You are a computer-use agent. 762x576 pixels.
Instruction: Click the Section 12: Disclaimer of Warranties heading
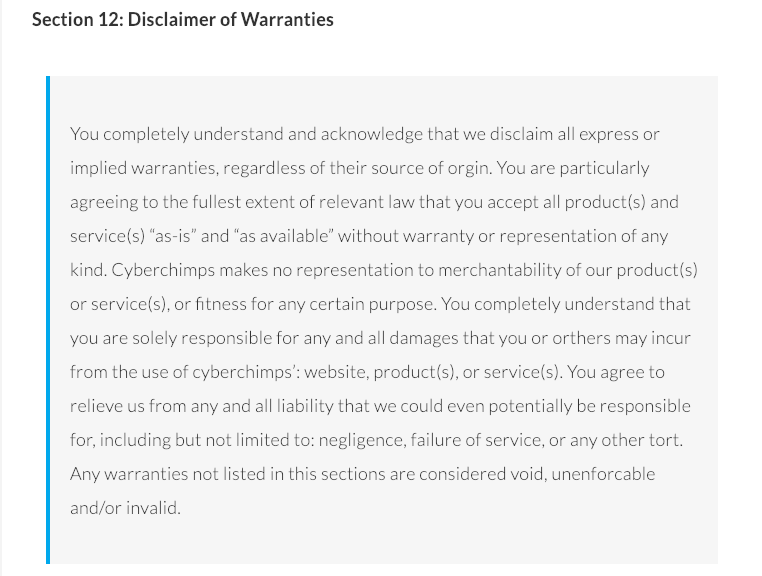[x=183, y=20]
